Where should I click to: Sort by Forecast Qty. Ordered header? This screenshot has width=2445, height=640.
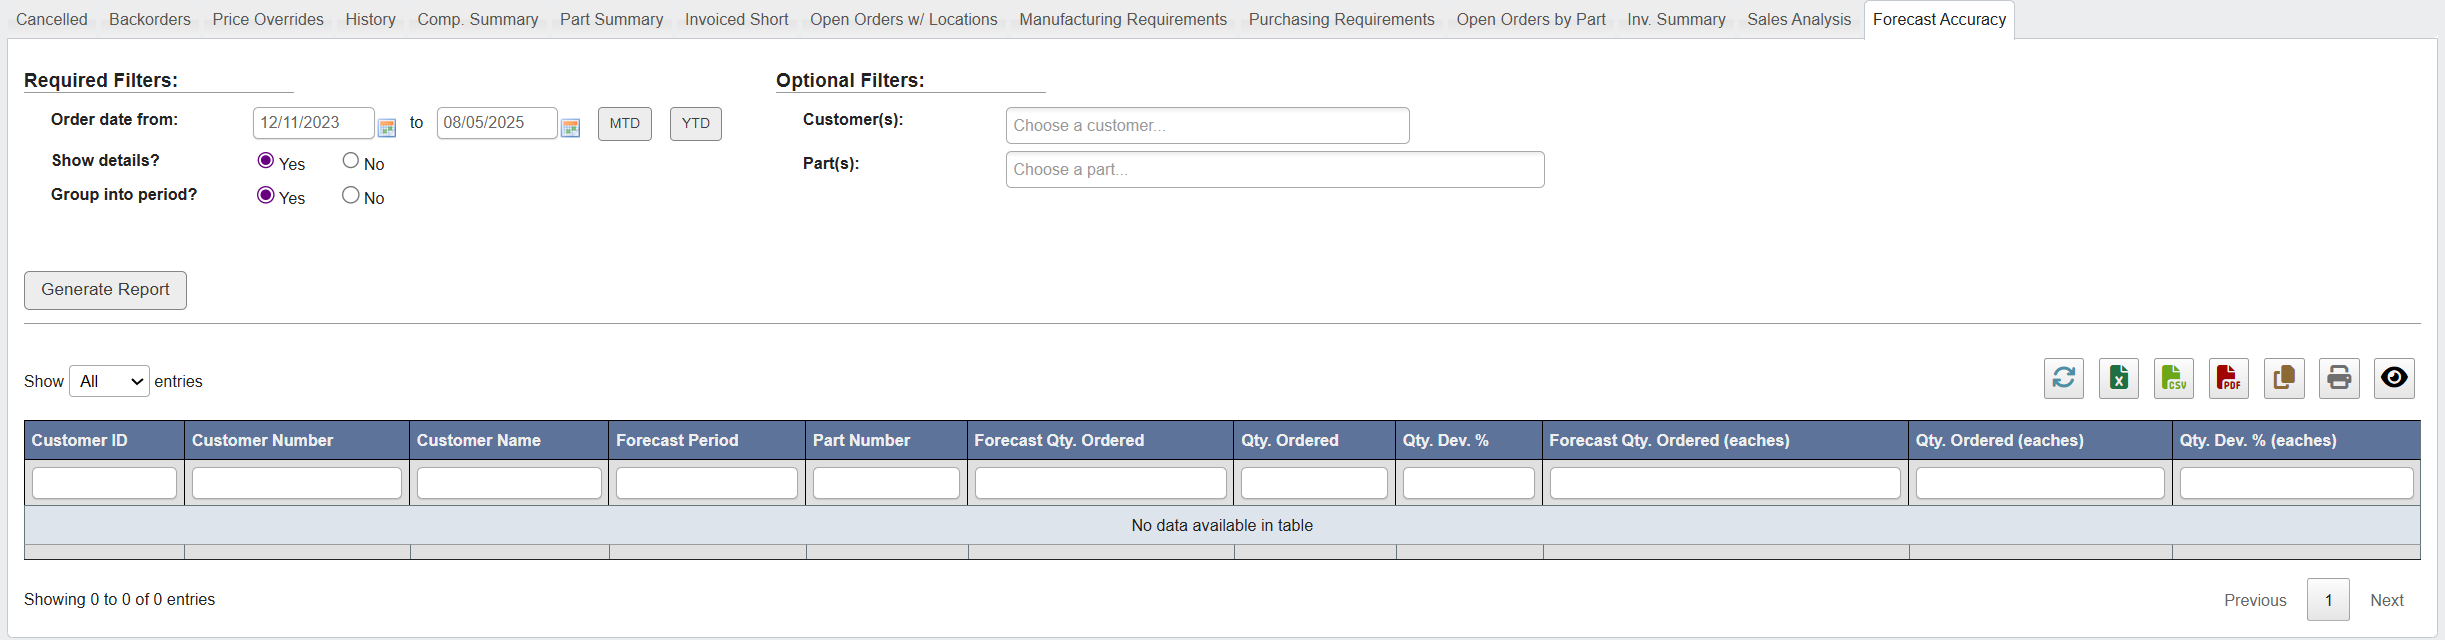click(x=1101, y=440)
